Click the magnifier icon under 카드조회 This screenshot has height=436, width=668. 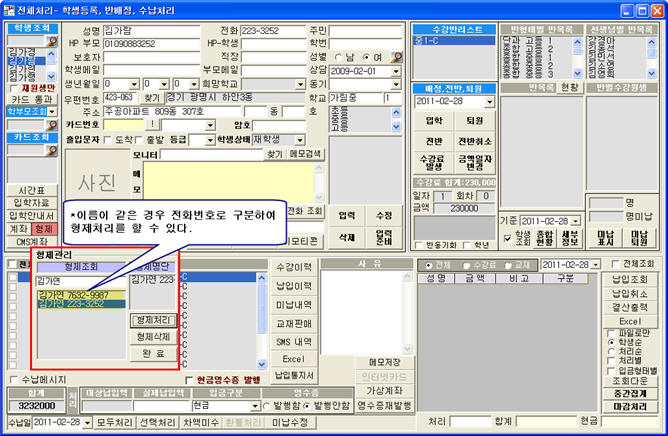pyautogui.click(x=52, y=149)
